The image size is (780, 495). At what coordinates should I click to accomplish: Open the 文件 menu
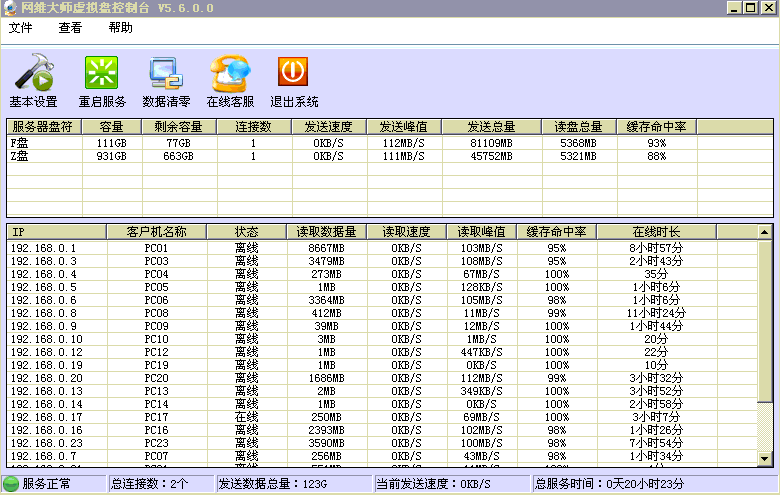click(21, 28)
